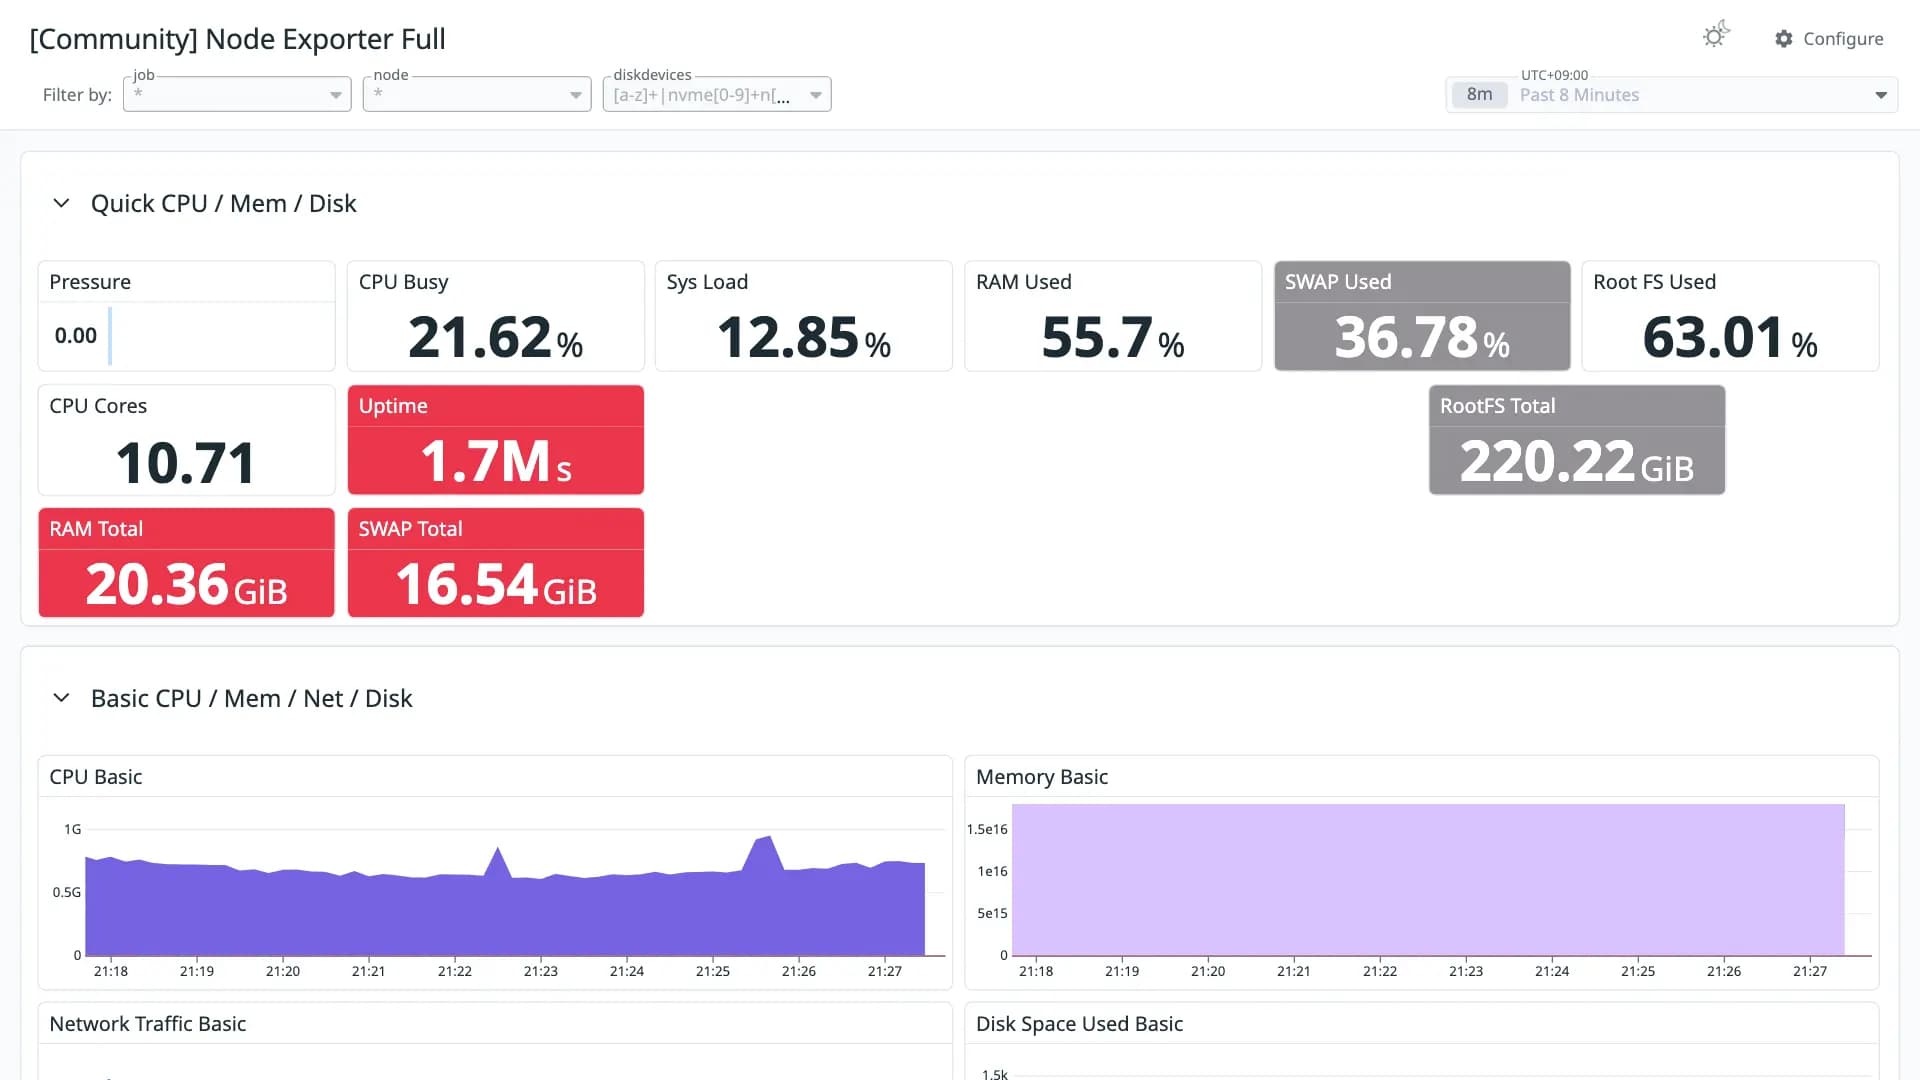
Task: Click the SWAP Total 16.54 GiB panel
Action: tap(496, 563)
